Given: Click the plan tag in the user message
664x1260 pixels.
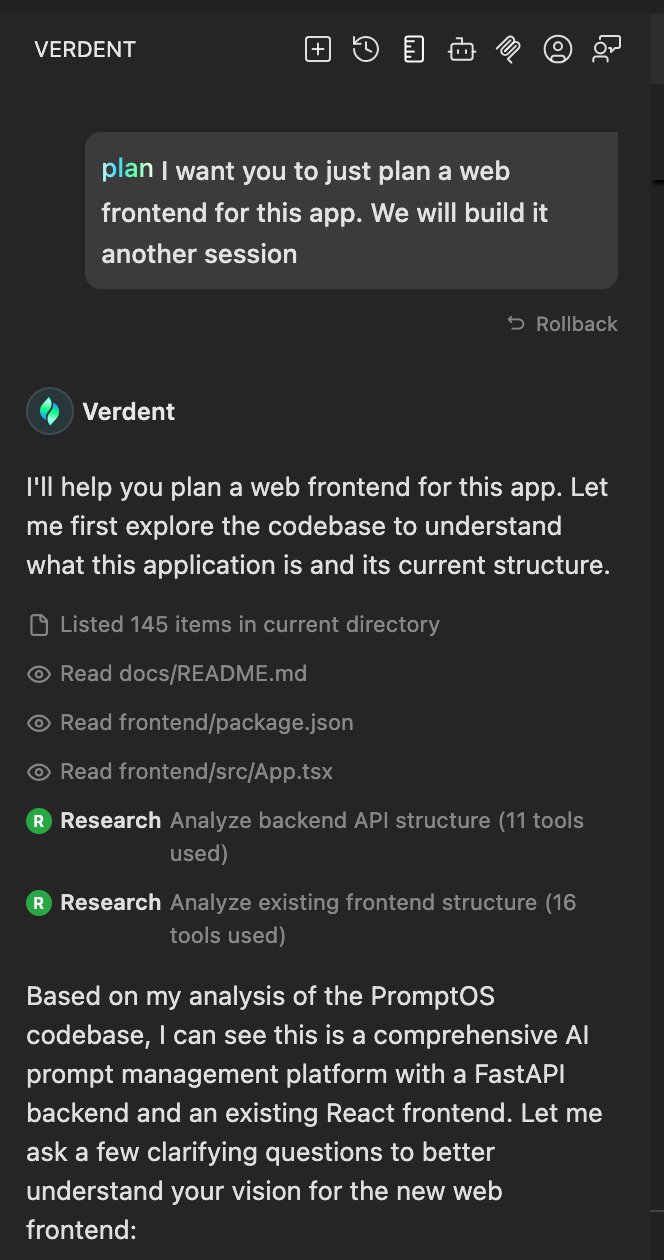Looking at the screenshot, I should click(127, 169).
